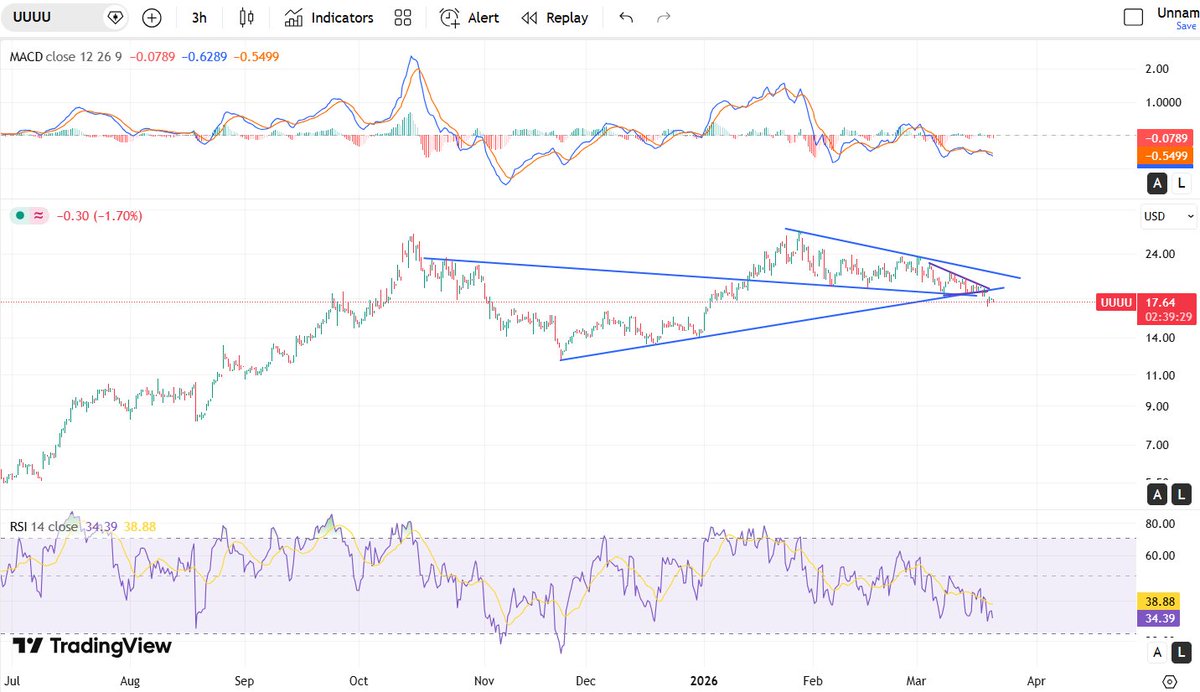This screenshot has width=1200, height=692.
Task: Click the green symbol status dot
Action: pyautogui.click(x=20, y=215)
